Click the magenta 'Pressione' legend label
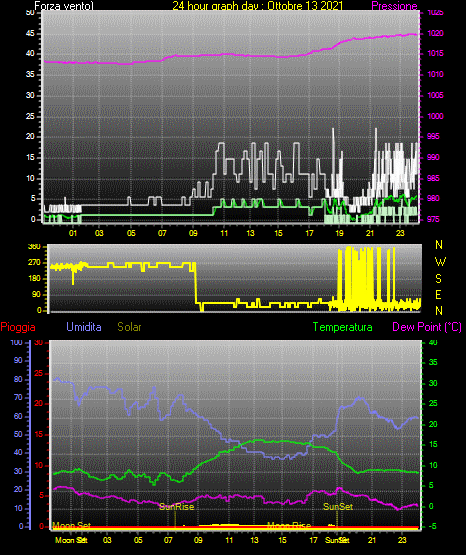 (x=394, y=6)
